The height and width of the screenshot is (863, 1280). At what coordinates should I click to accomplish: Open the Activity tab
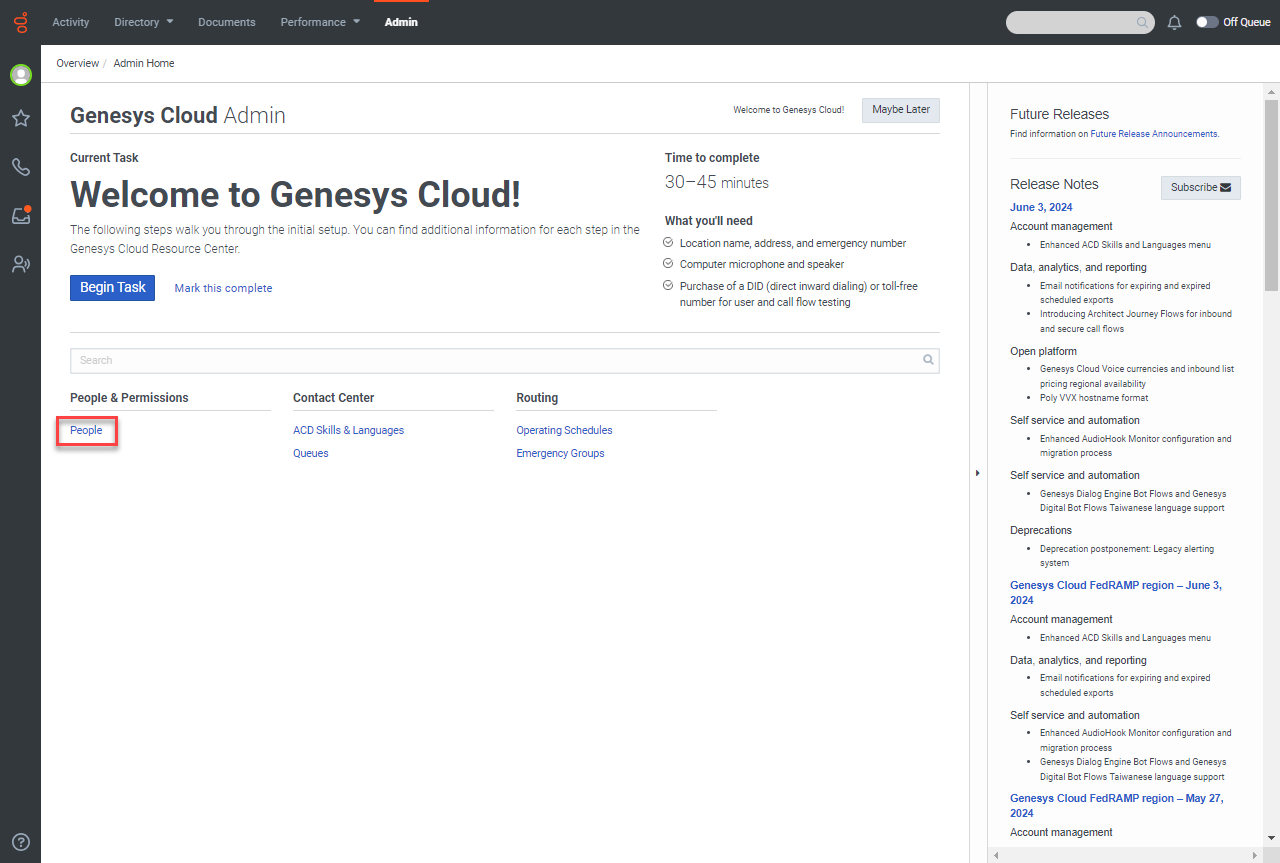tap(71, 22)
